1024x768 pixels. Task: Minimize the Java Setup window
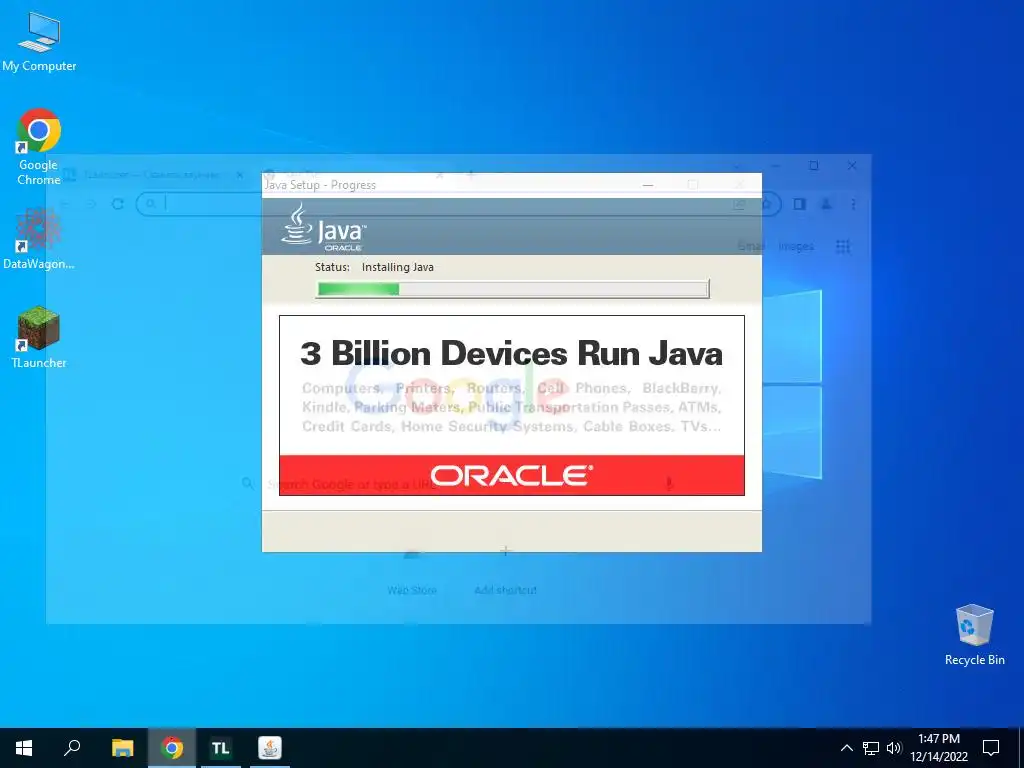pyautogui.click(x=648, y=185)
